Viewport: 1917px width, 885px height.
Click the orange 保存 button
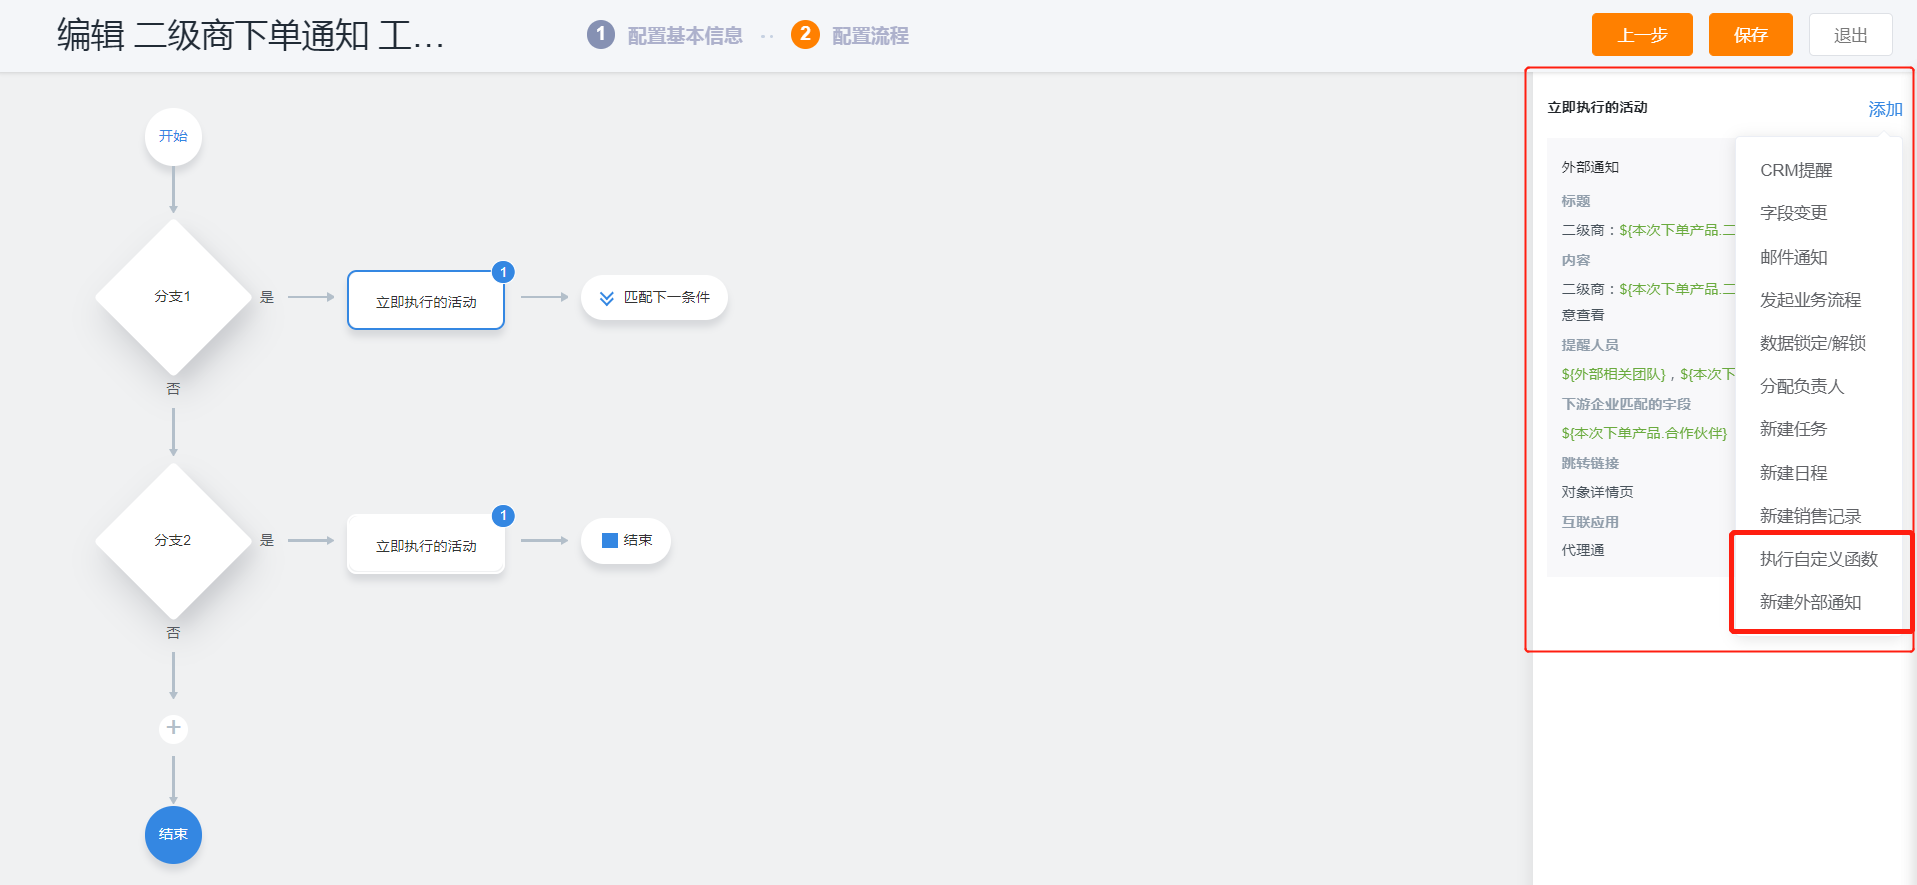tap(1750, 35)
